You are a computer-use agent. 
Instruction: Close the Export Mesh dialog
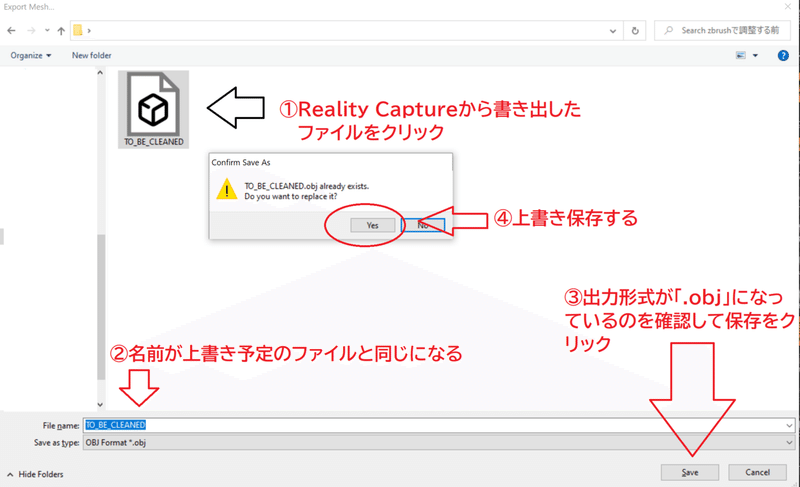click(788, 7)
